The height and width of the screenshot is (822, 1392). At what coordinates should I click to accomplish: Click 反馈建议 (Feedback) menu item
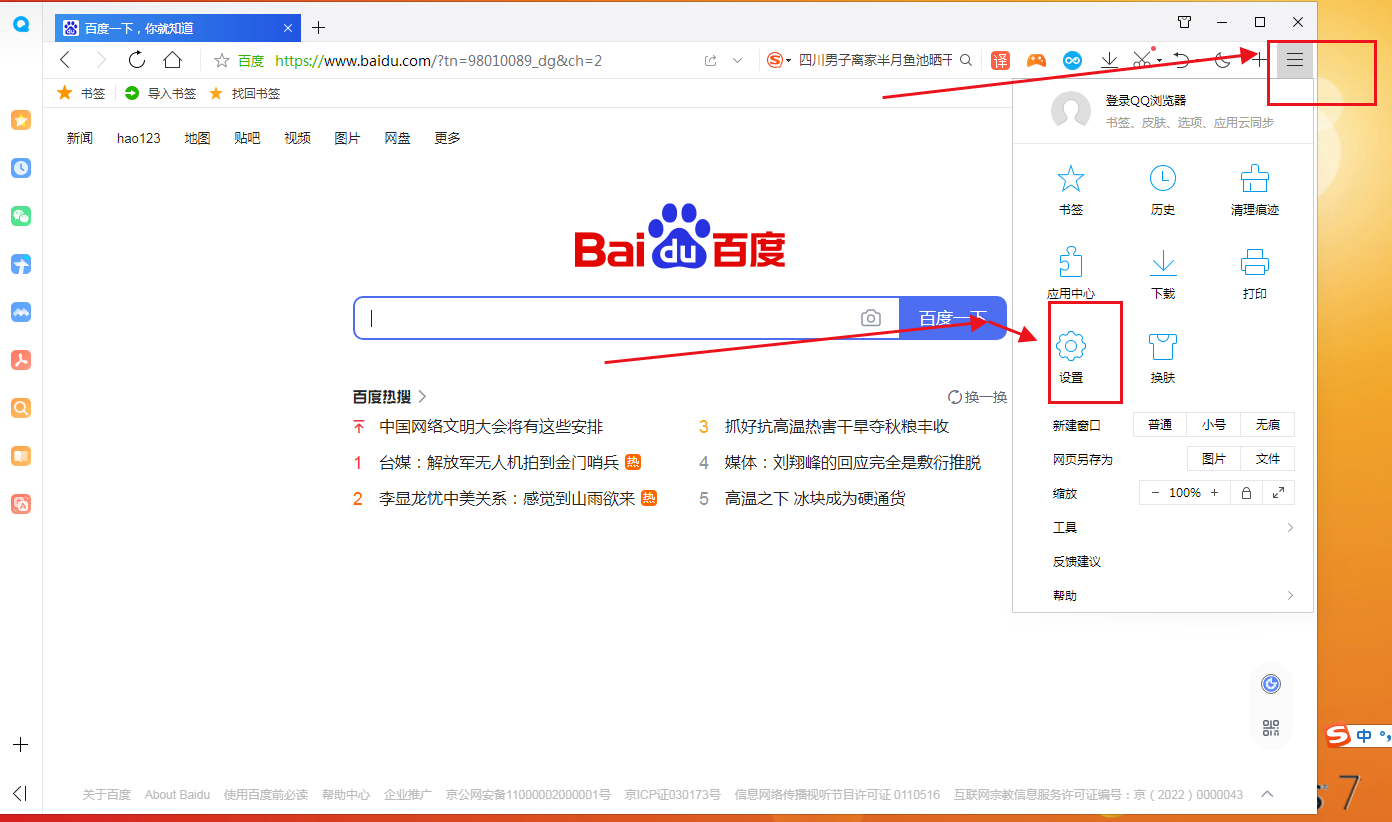click(1077, 561)
